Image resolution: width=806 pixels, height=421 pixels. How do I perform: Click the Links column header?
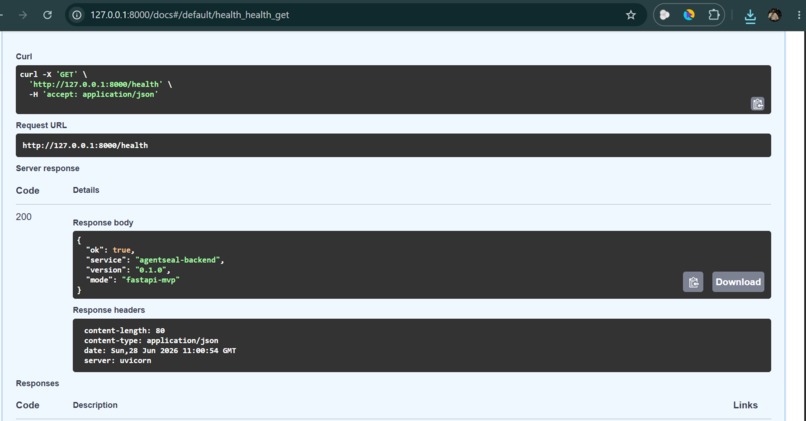click(x=745, y=405)
